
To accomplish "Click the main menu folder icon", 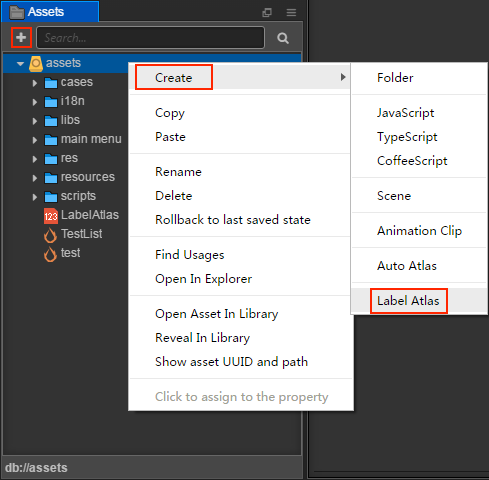I will (x=51, y=139).
